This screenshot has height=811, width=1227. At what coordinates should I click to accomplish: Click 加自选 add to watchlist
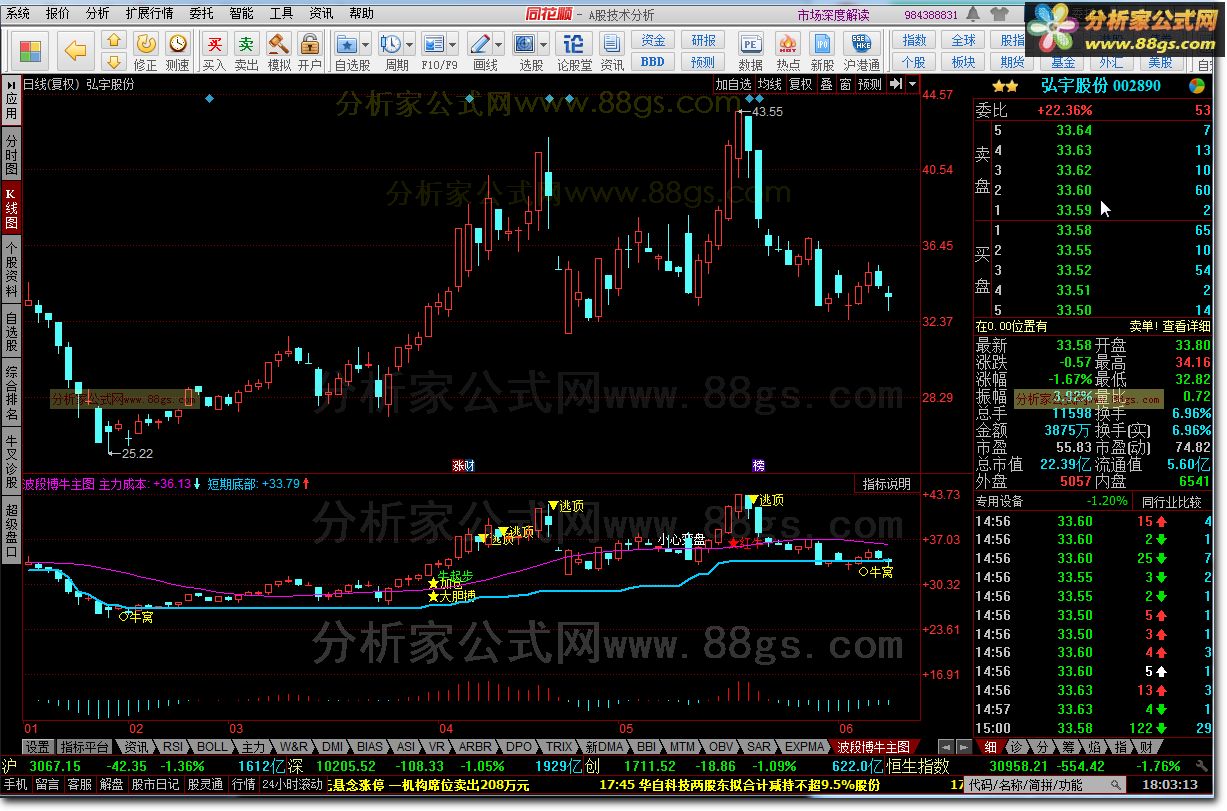[x=732, y=84]
